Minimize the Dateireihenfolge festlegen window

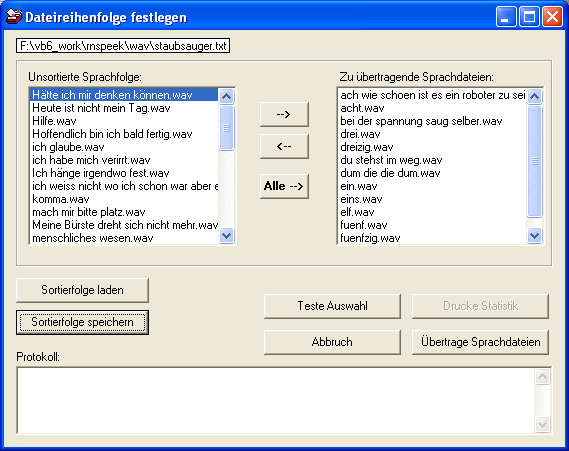(x=505, y=17)
